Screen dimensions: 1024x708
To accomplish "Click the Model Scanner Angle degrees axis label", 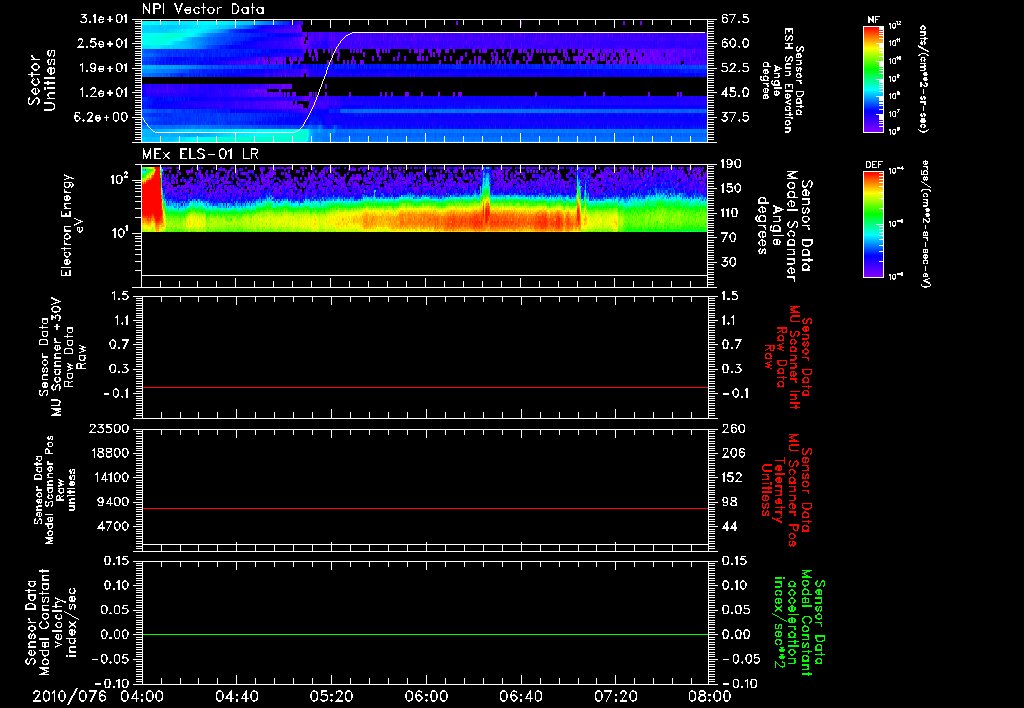I will click(x=784, y=227).
